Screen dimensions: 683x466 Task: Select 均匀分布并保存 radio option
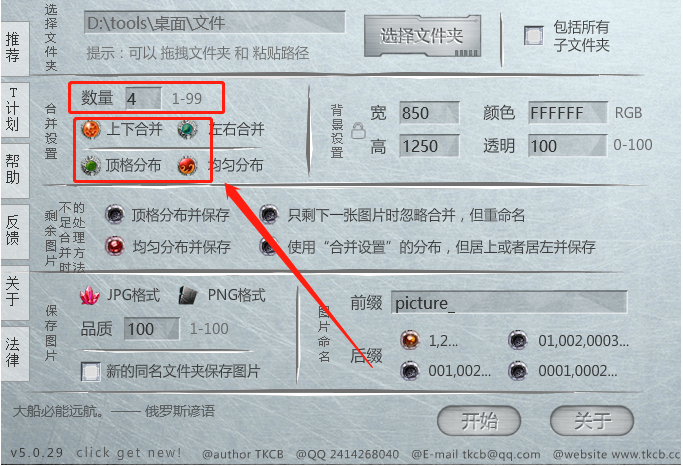pyautogui.click(x=115, y=247)
